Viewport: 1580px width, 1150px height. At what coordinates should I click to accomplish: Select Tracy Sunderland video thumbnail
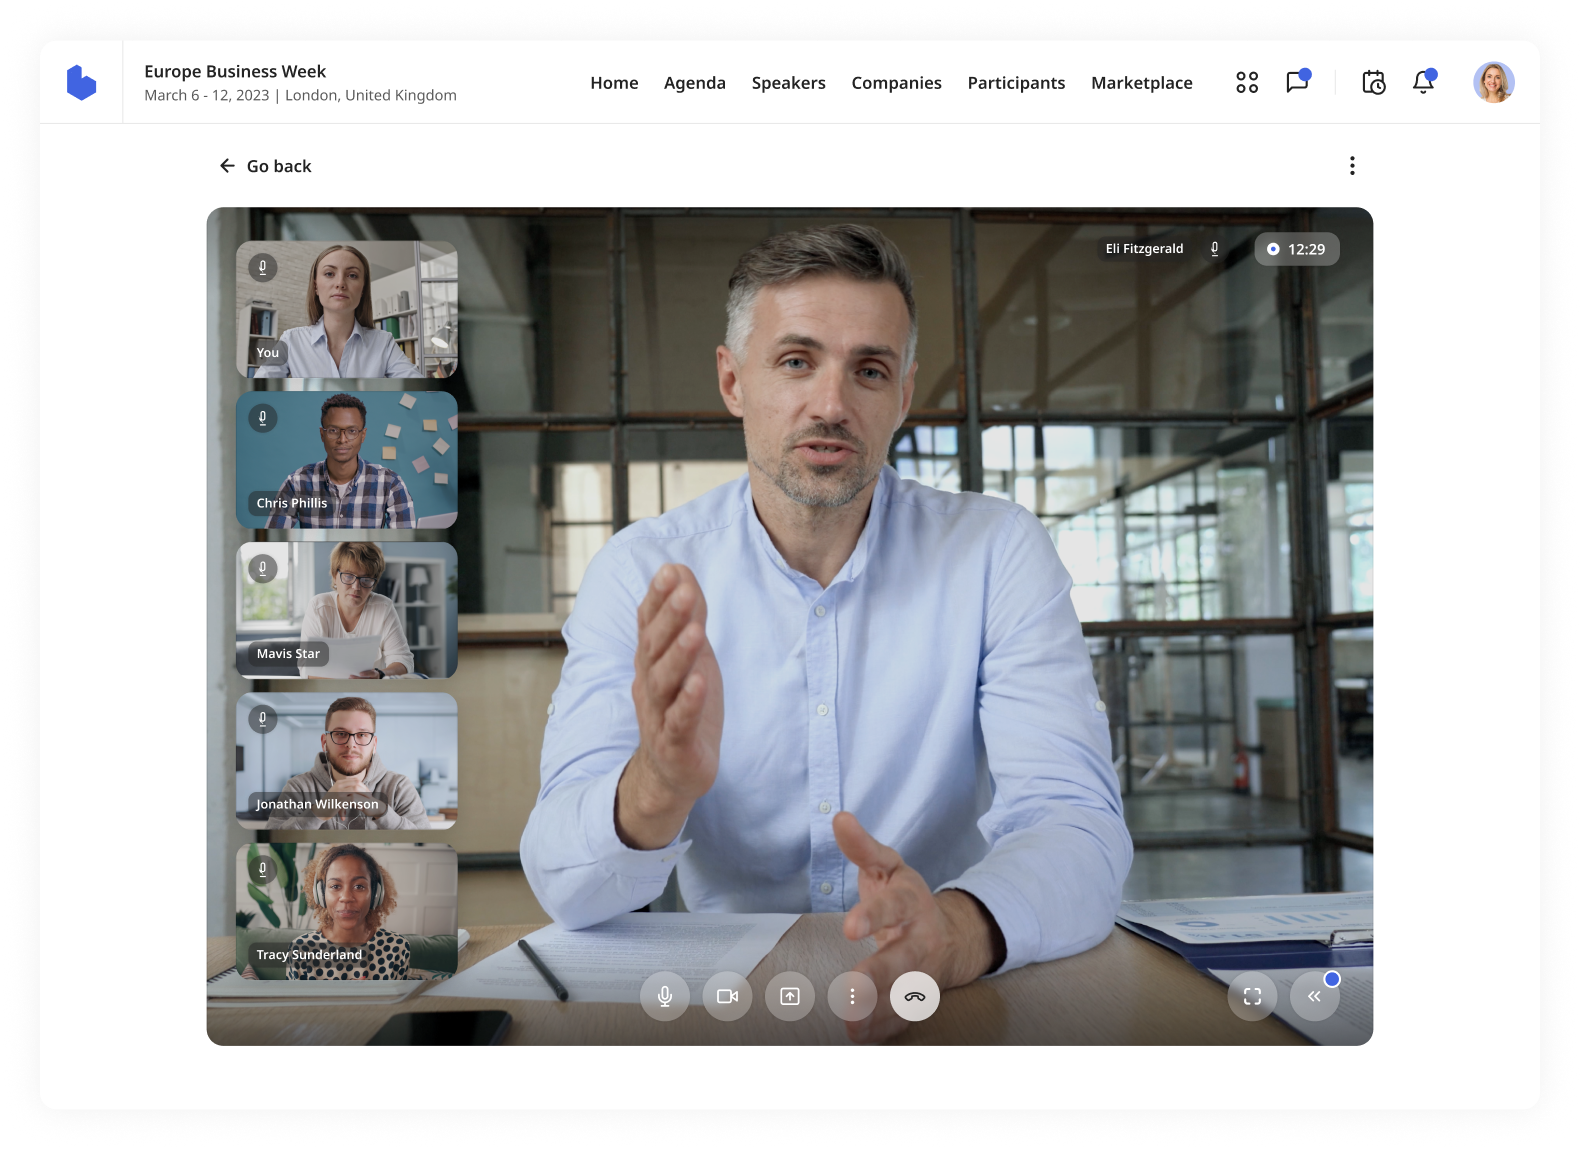tap(347, 911)
